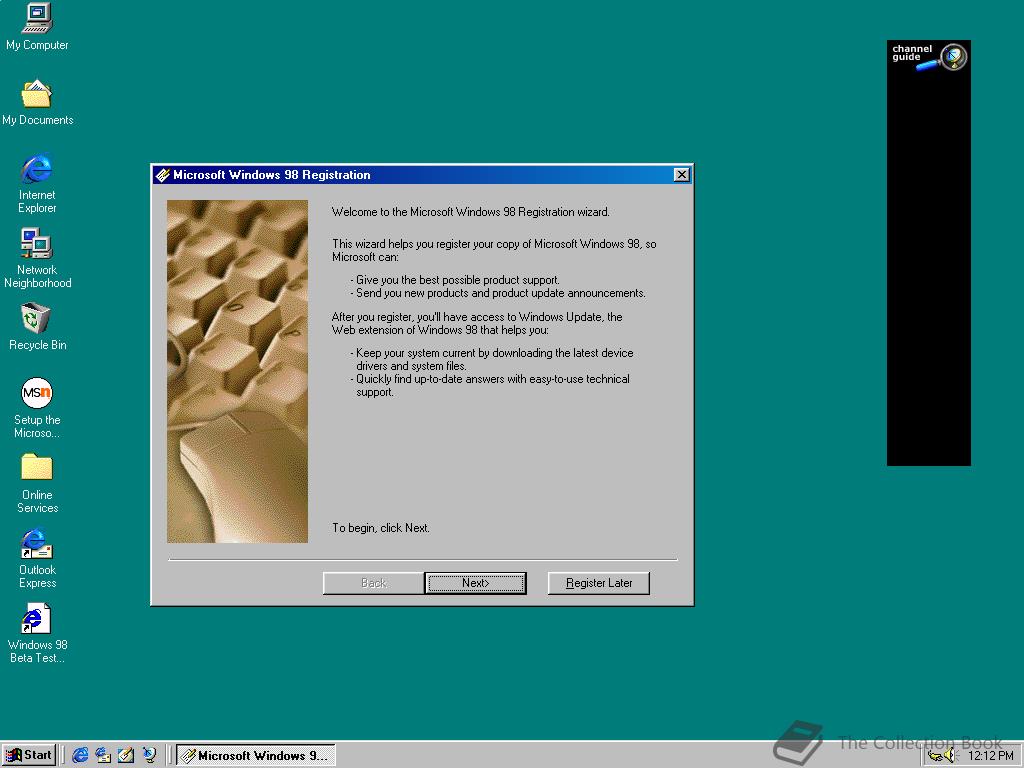The width and height of the screenshot is (1024, 768).
Task: Click the registration wizard title bar icon
Action: coord(163,175)
